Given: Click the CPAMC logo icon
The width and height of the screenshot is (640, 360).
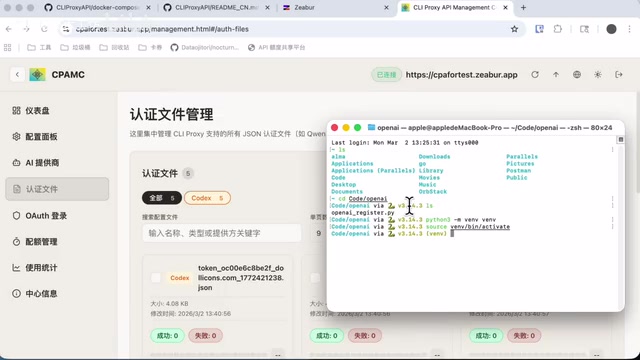Looking at the screenshot, I should pos(37,75).
